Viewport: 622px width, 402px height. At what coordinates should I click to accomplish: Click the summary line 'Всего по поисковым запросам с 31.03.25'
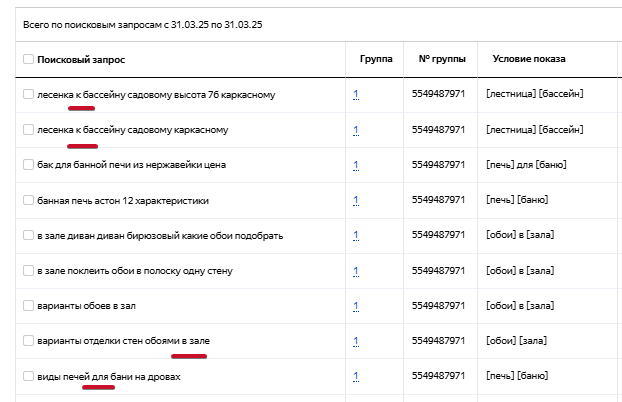tap(142, 25)
